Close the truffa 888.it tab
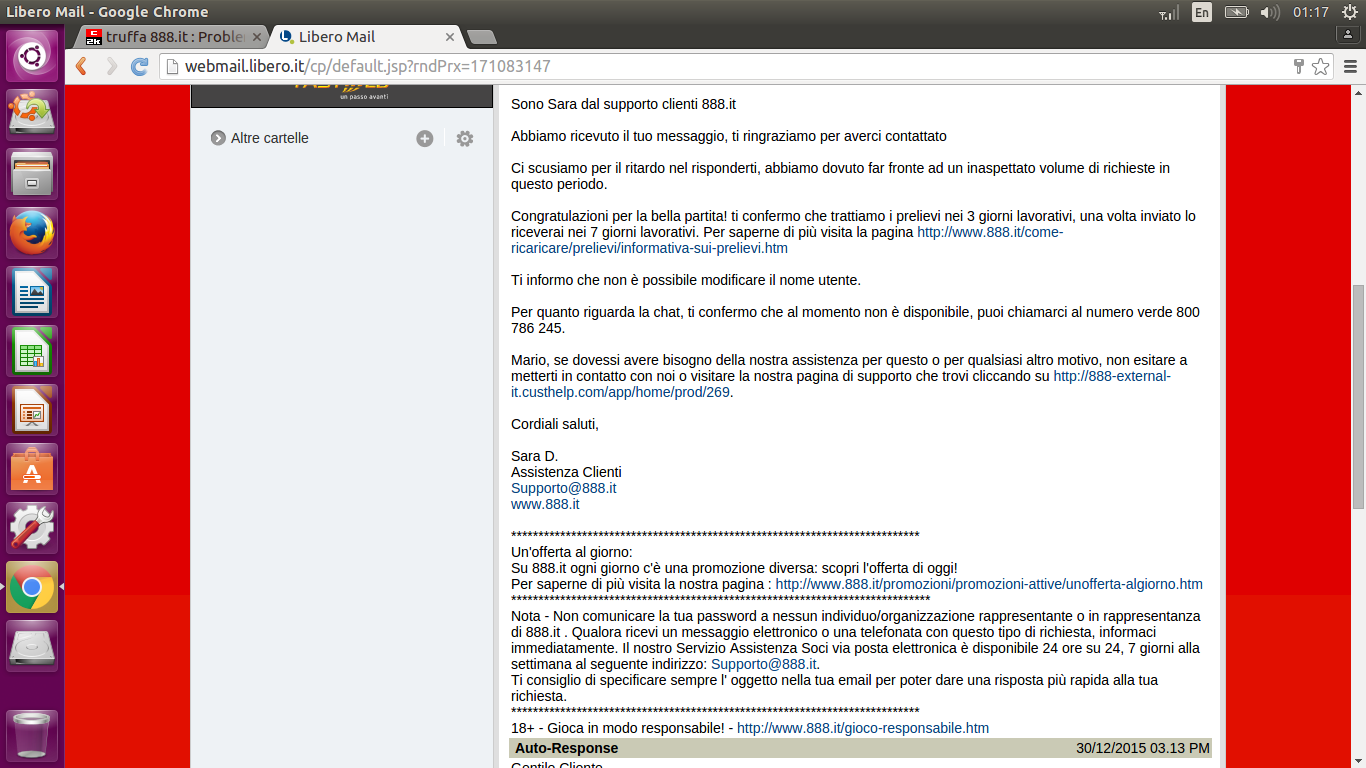The image size is (1366, 768). point(256,37)
